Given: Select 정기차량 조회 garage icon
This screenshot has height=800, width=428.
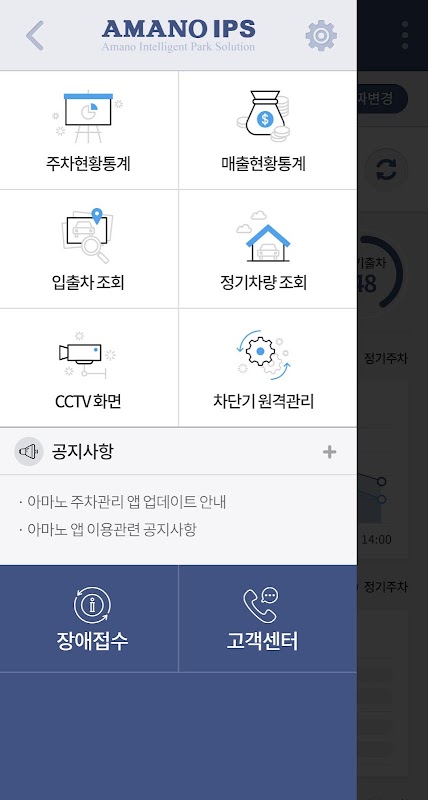Looking at the screenshot, I should click(263, 236).
